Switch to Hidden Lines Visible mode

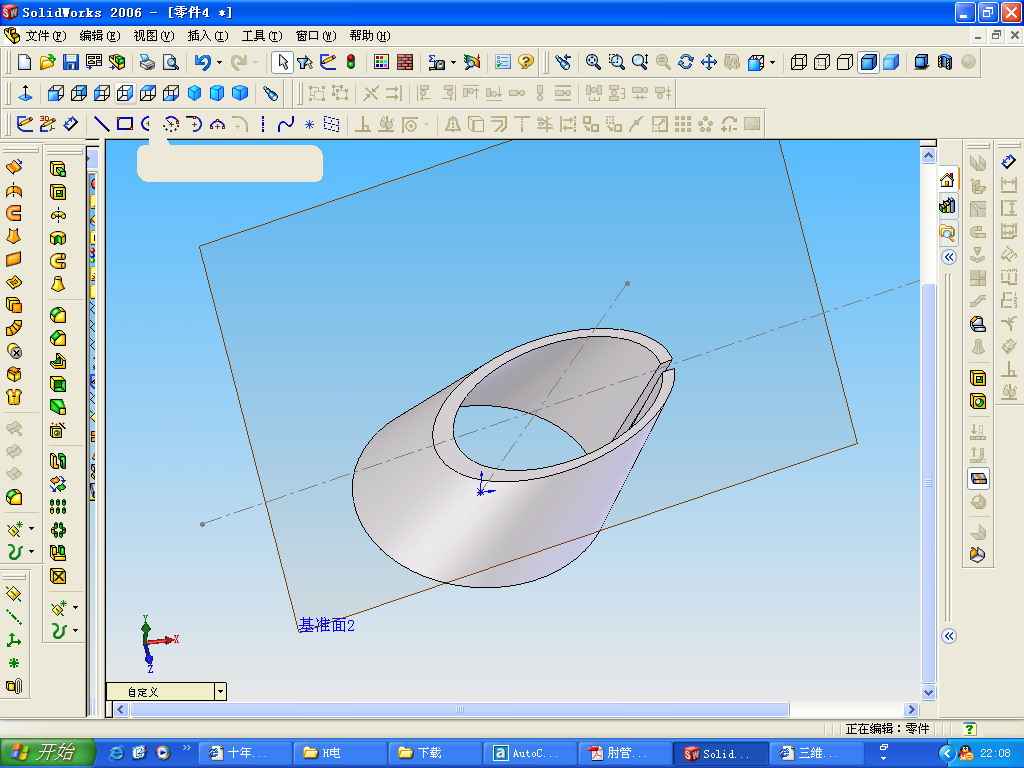[822, 62]
